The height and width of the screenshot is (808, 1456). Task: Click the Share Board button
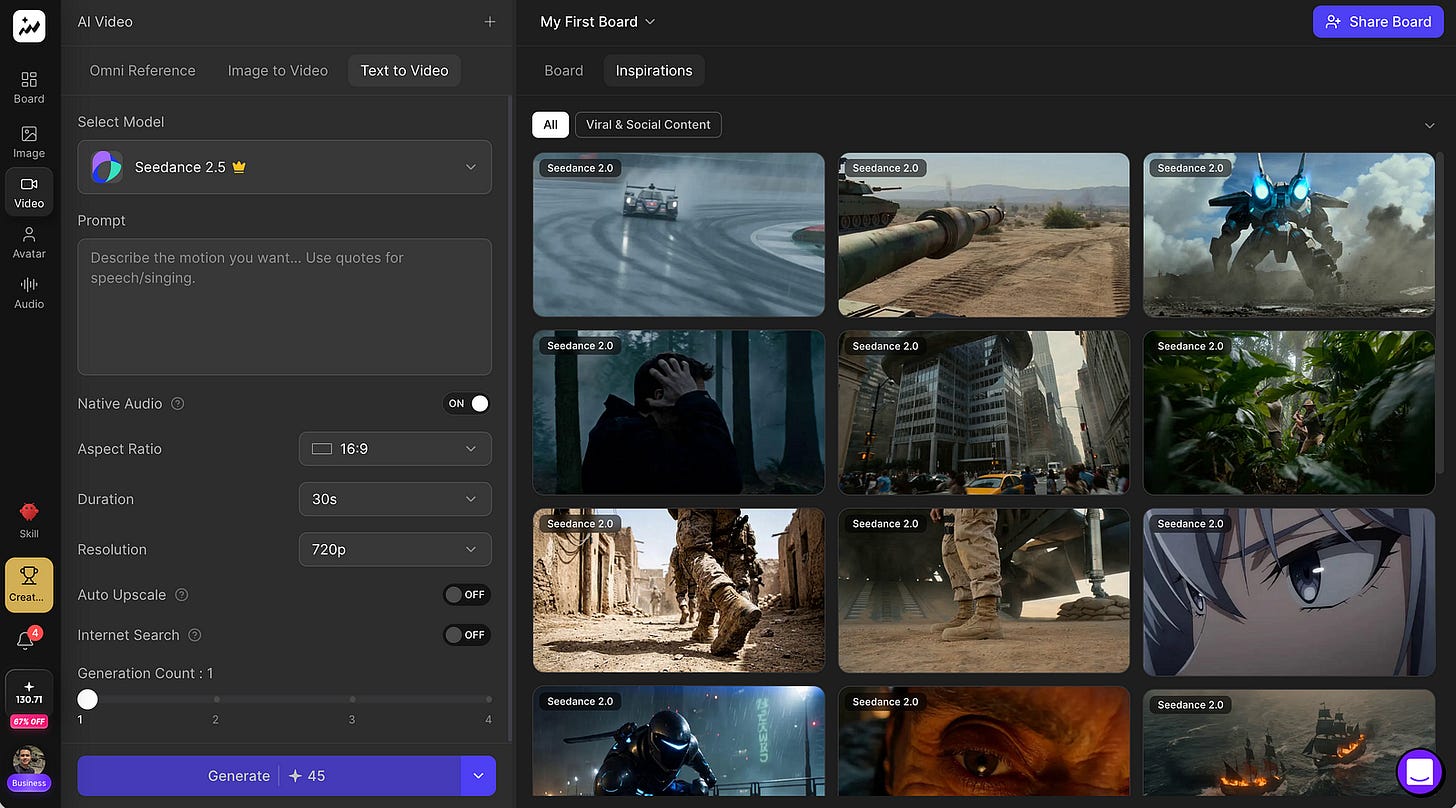point(1379,21)
